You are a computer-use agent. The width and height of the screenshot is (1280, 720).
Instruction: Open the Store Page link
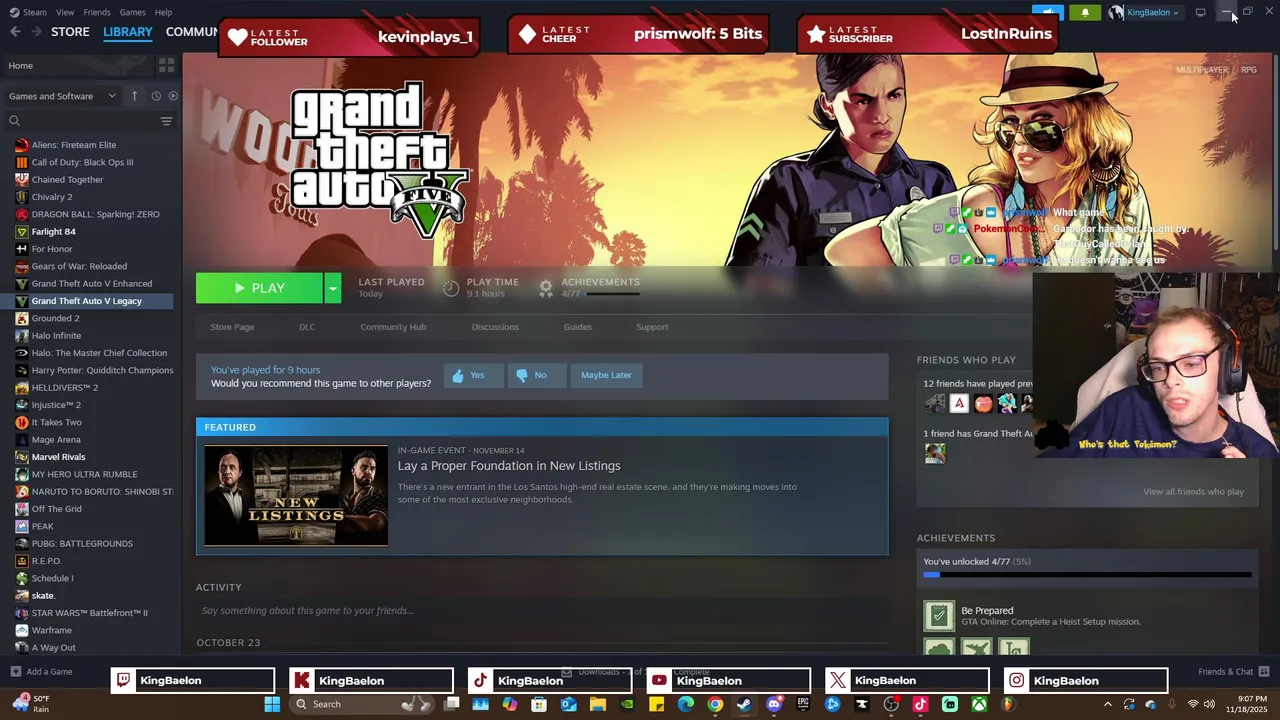(232, 327)
